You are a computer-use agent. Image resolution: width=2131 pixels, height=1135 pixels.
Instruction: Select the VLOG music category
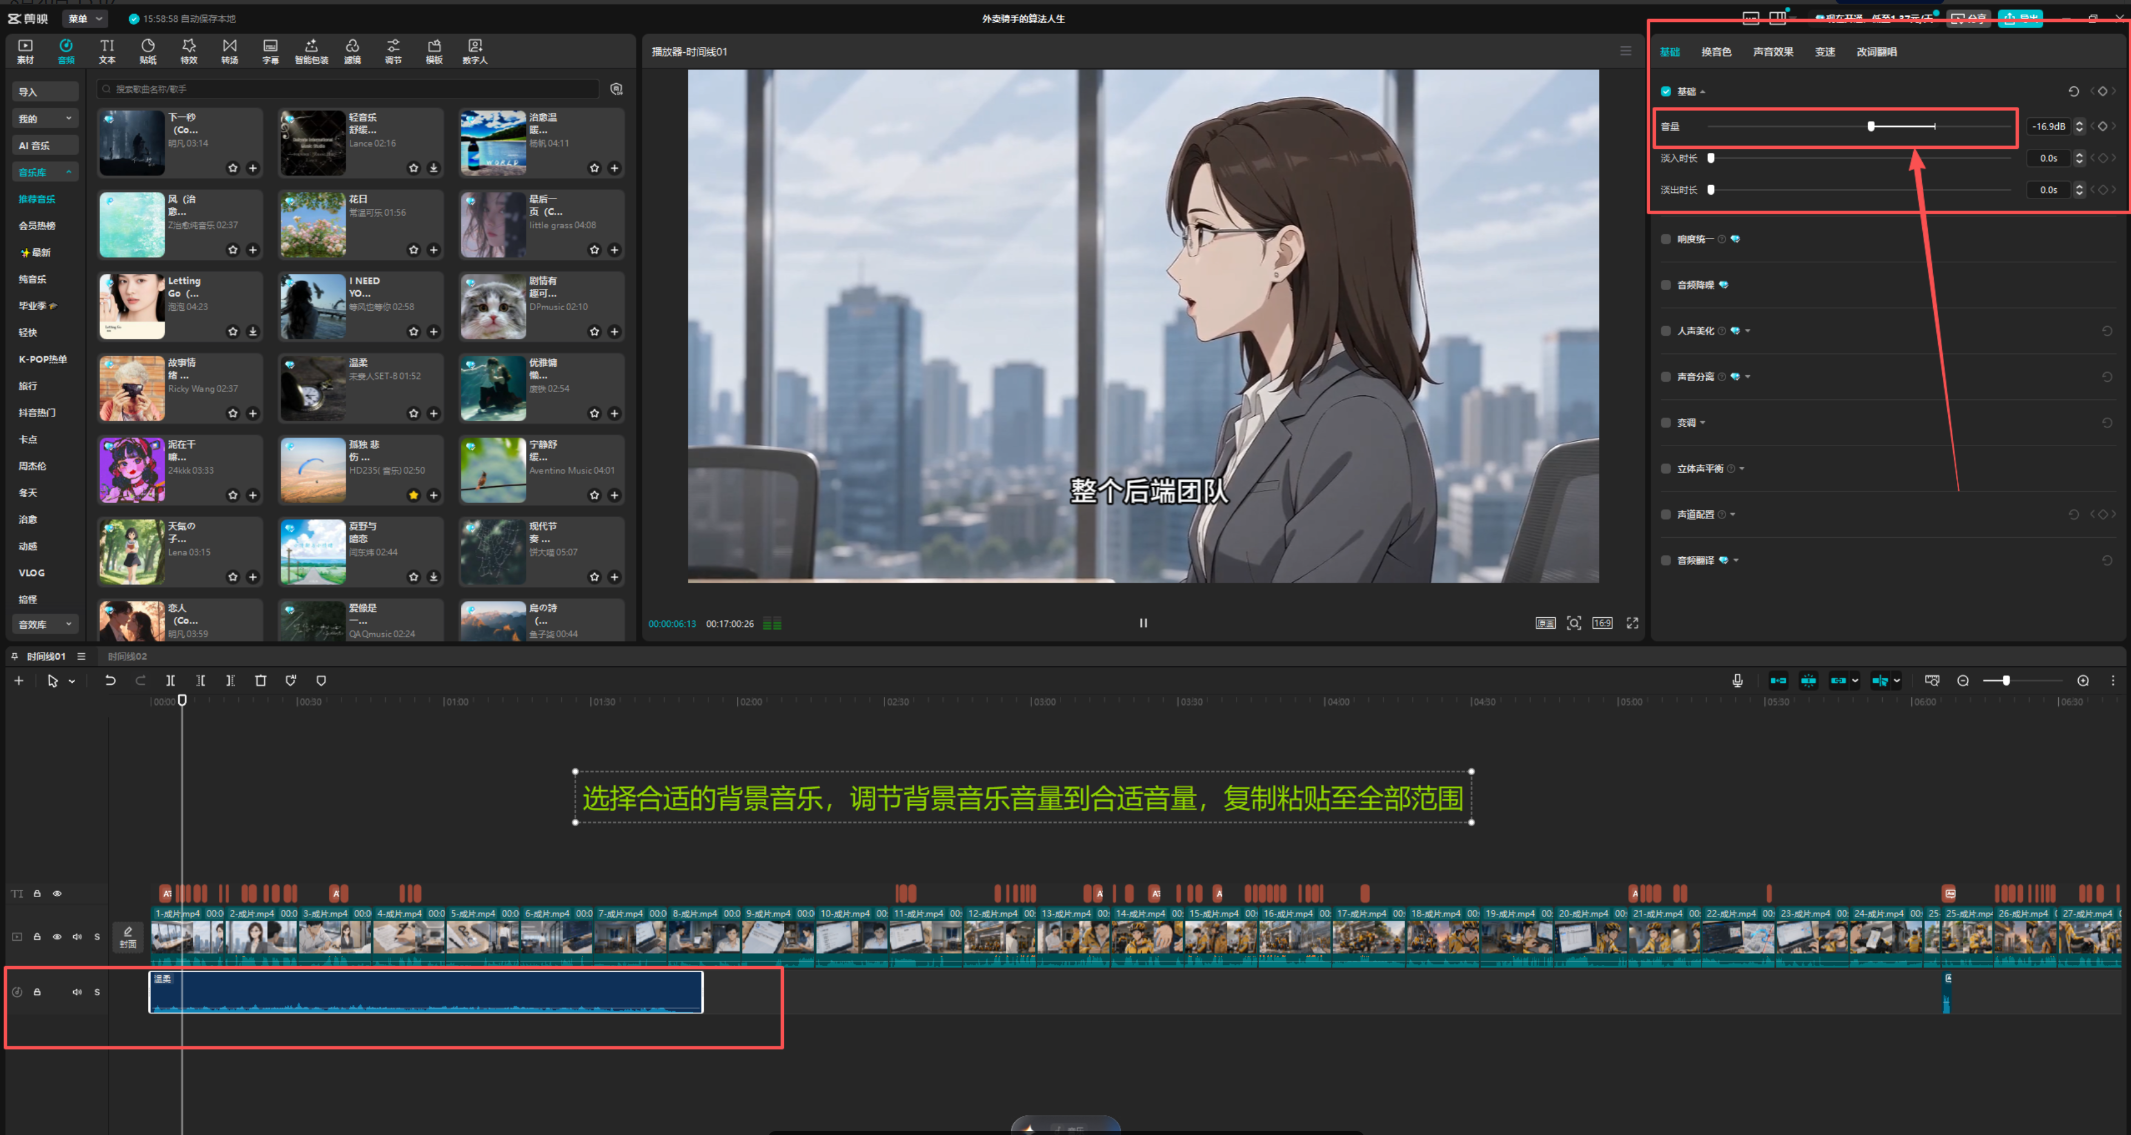coord(32,573)
